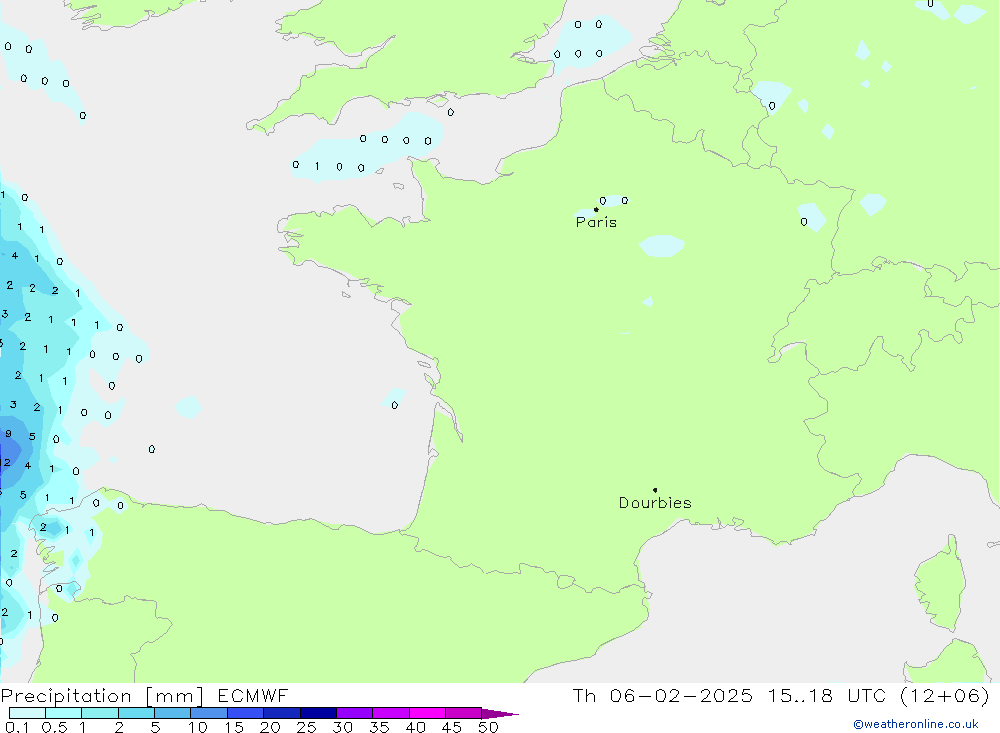This screenshot has height=733, width=1000.
Task: Click the 0.5–1 mm legend swatch
Action: (63, 713)
